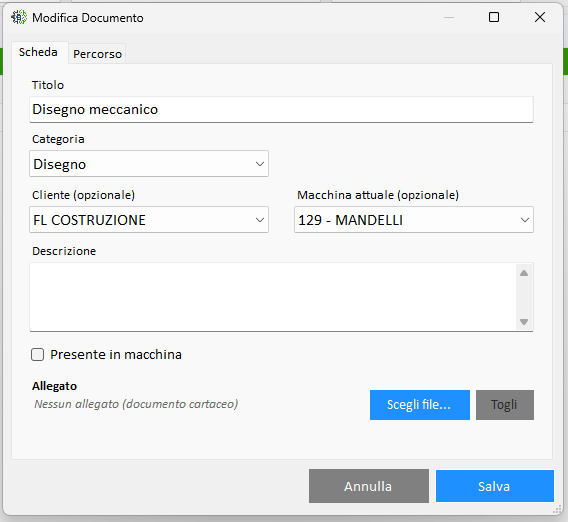Click the Allegato heading label

point(54,386)
